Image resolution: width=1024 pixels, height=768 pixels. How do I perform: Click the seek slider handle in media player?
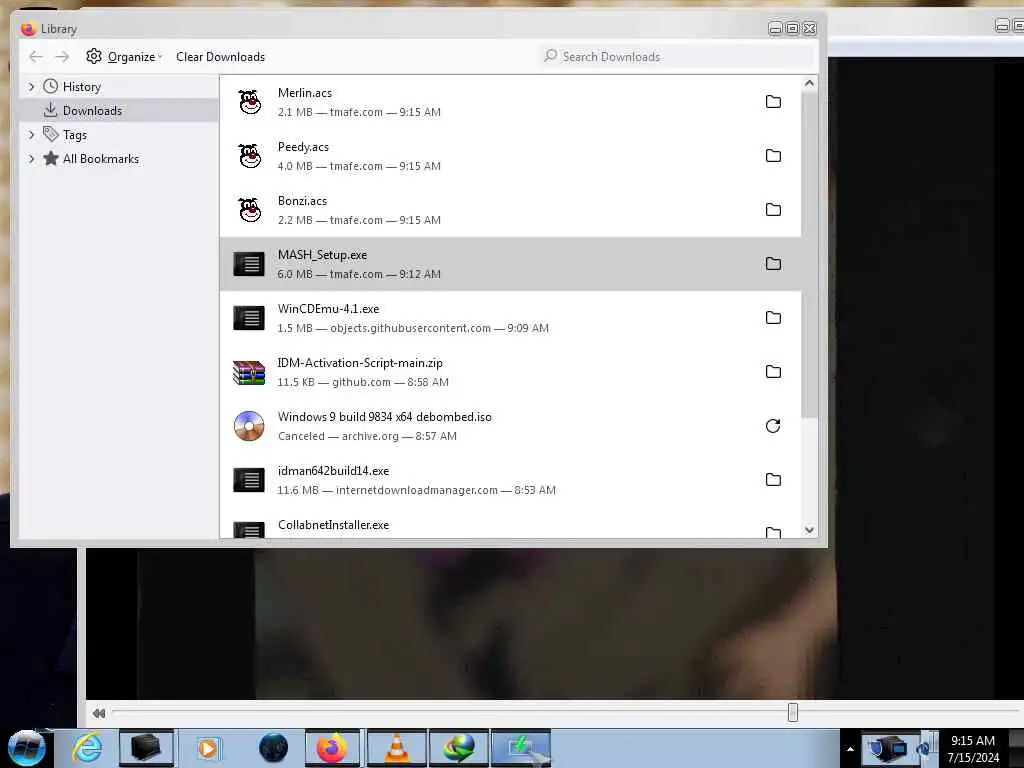coord(793,712)
